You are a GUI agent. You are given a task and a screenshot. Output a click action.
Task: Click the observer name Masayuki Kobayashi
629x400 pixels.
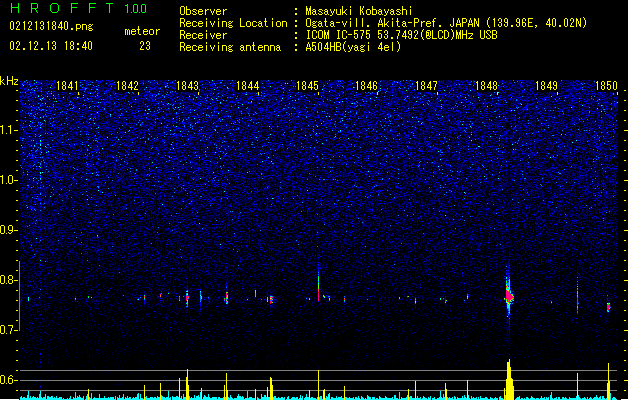tap(359, 11)
